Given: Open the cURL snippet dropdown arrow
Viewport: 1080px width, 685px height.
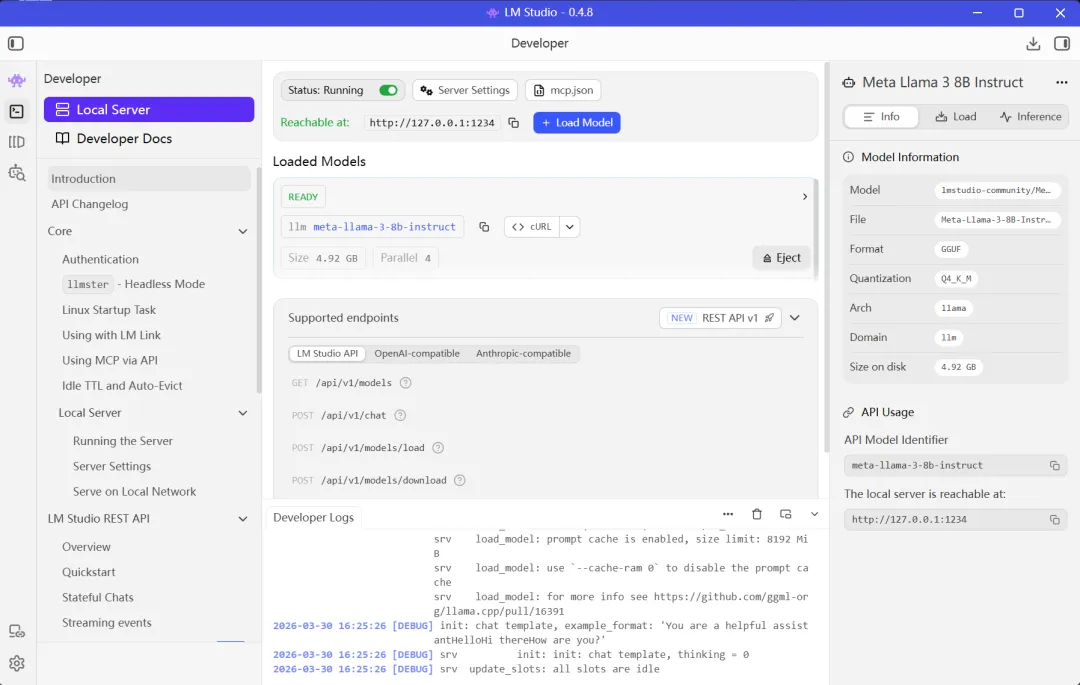Looking at the screenshot, I should (x=570, y=226).
